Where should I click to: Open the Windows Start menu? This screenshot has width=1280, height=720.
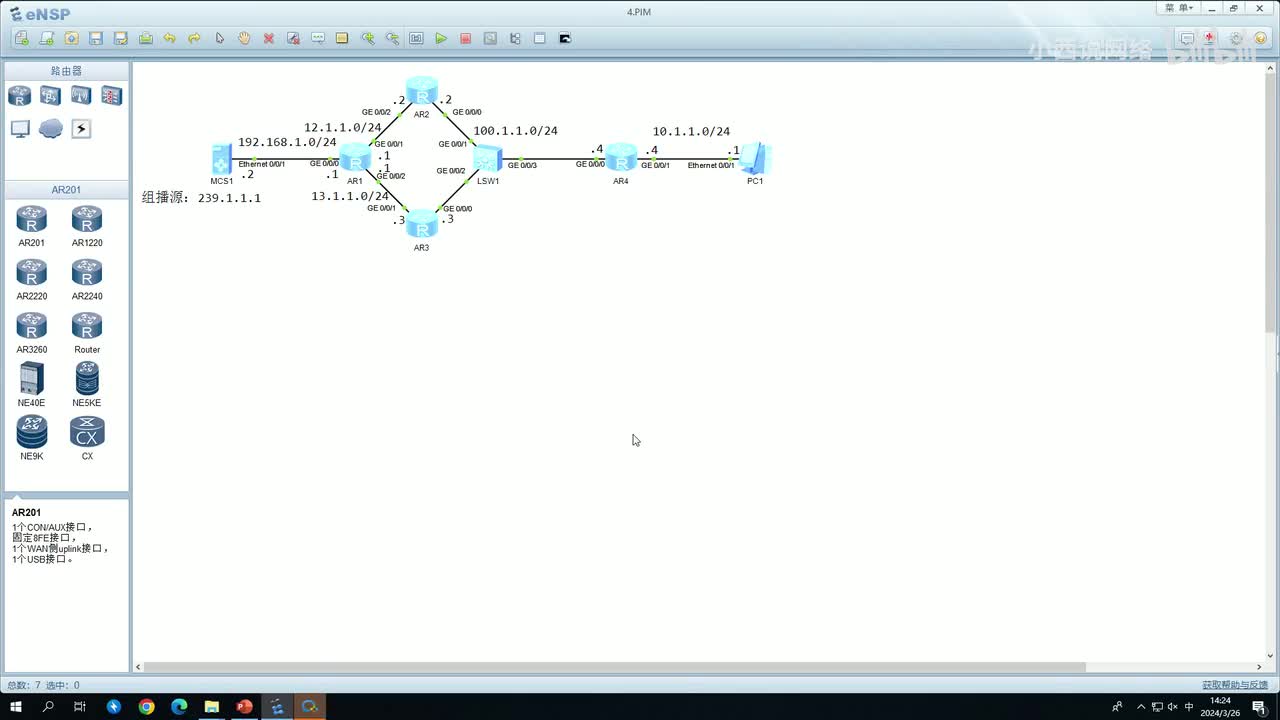click(x=16, y=707)
